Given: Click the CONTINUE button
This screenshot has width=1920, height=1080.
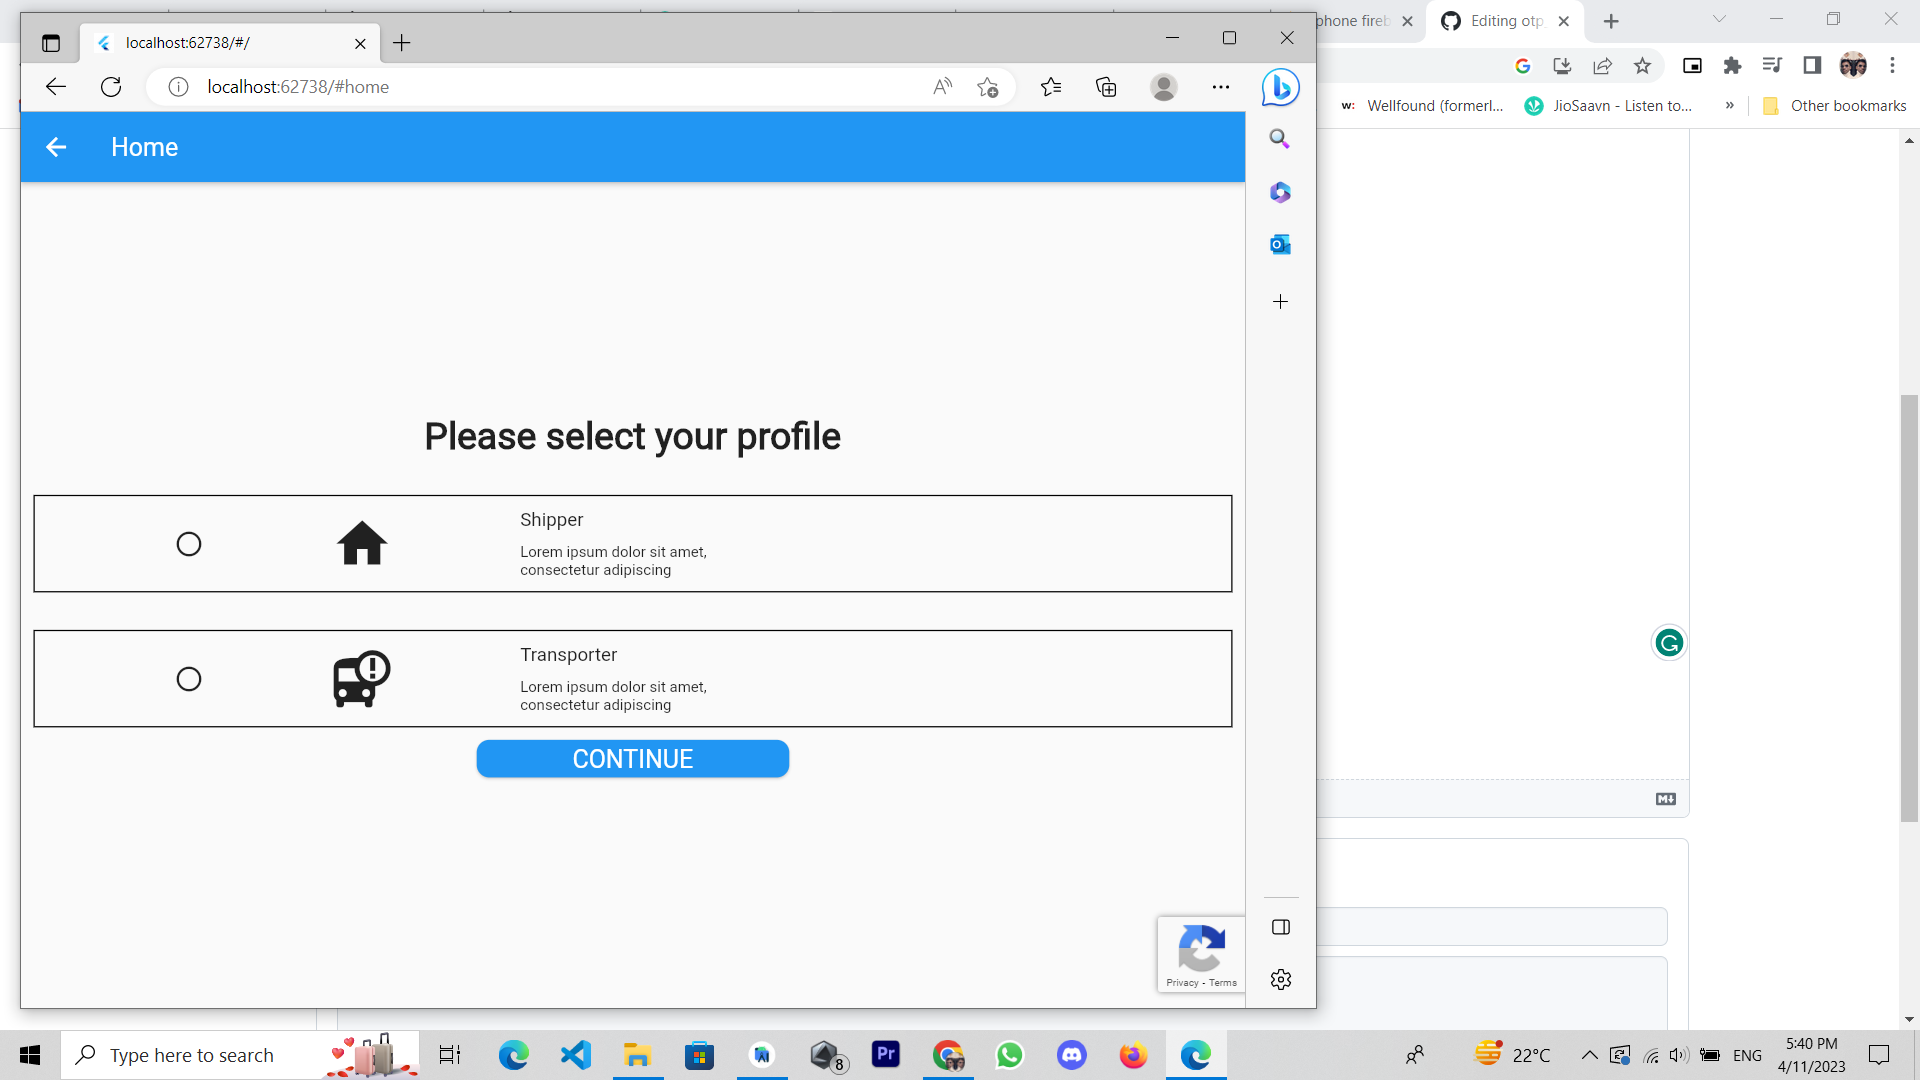Looking at the screenshot, I should coord(632,758).
